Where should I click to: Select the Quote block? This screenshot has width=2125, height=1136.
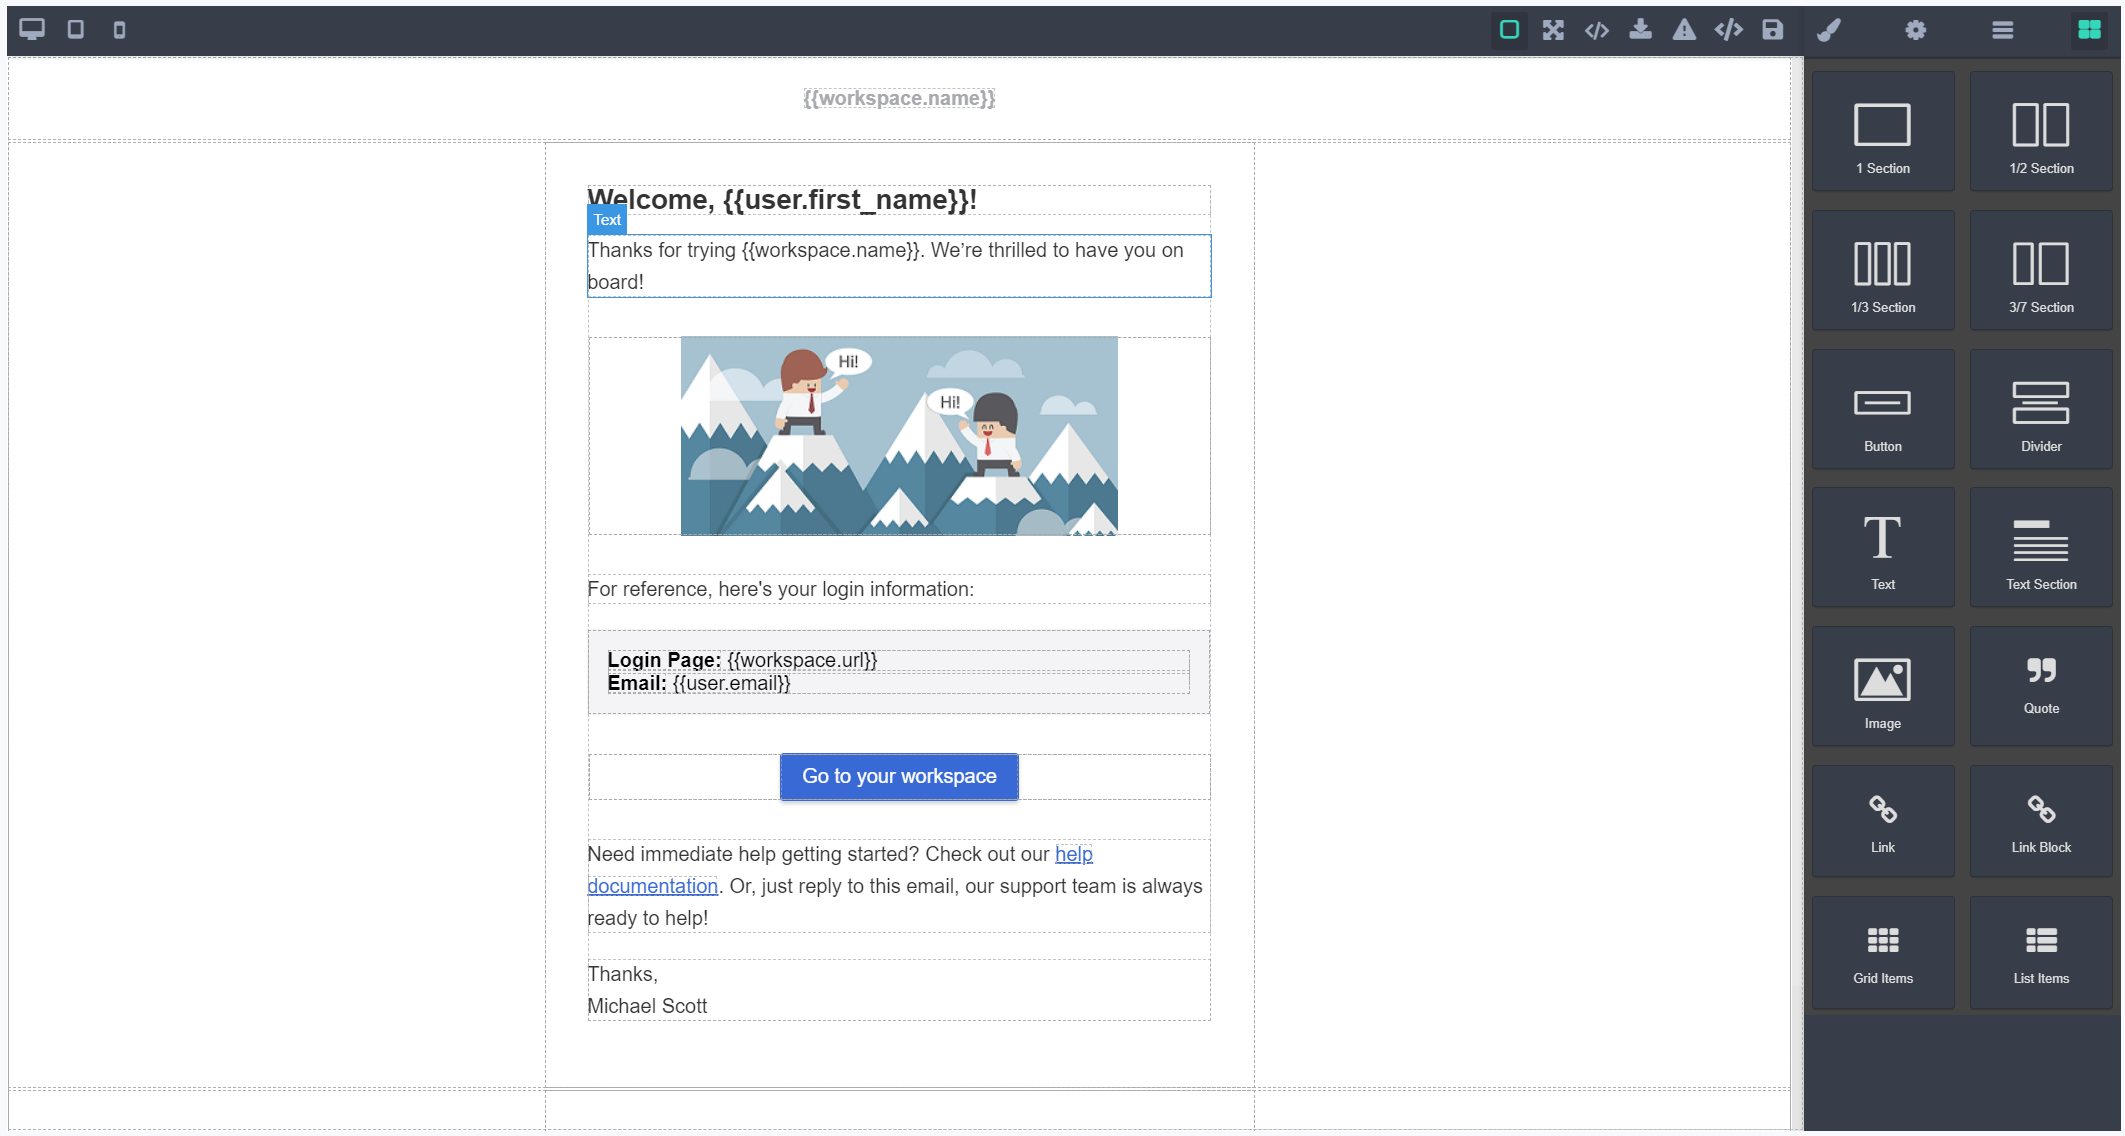point(2042,687)
